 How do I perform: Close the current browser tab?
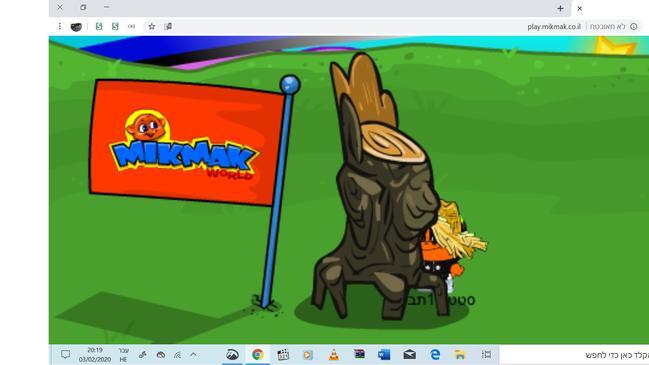click(x=579, y=8)
